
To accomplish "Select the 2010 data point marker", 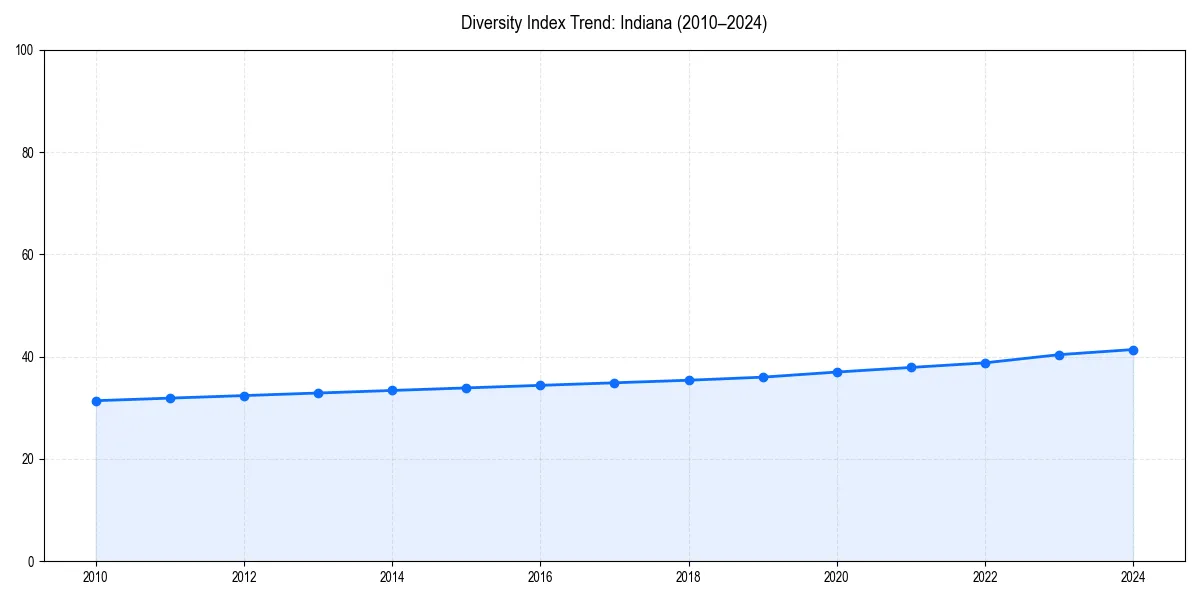I will click(96, 401).
